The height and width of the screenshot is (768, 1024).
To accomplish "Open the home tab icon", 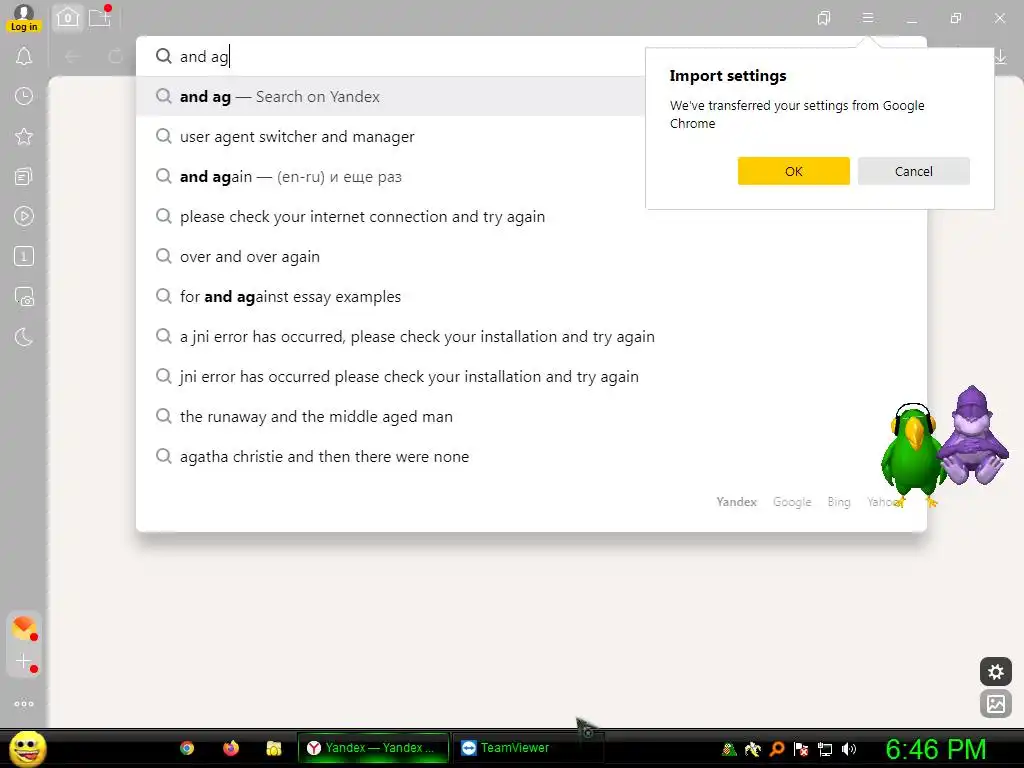I will (x=67, y=18).
